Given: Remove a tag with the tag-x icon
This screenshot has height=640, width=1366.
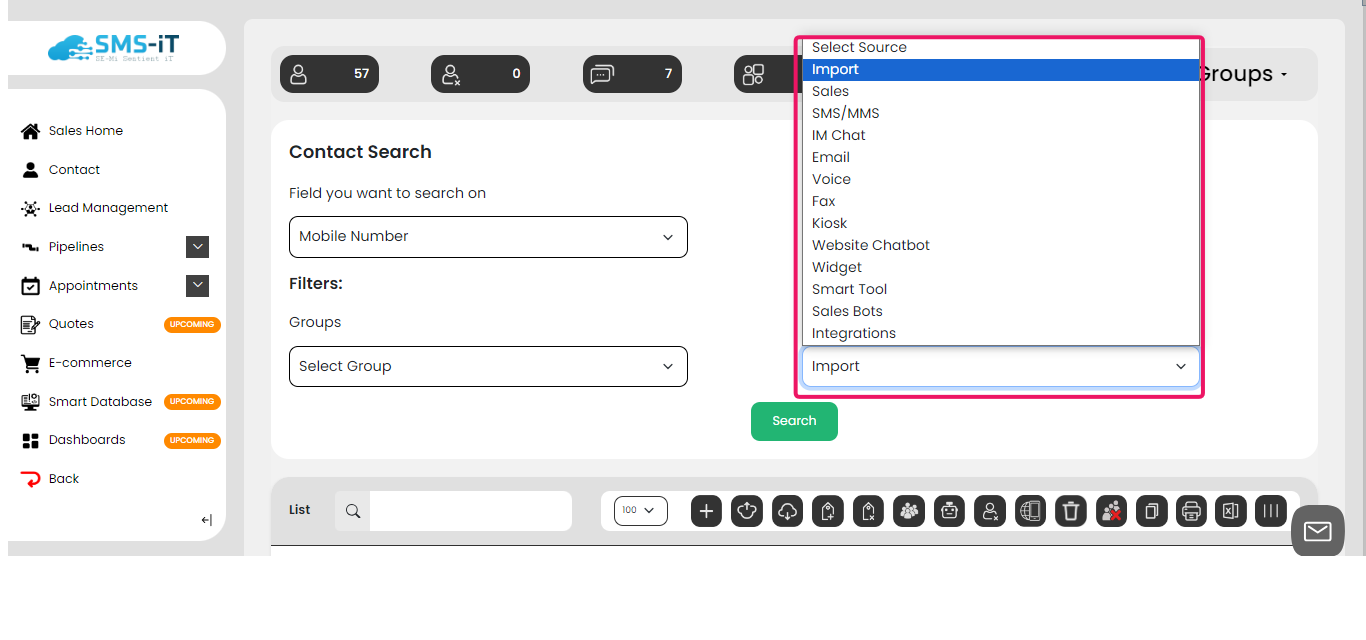Looking at the screenshot, I should [868, 511].
